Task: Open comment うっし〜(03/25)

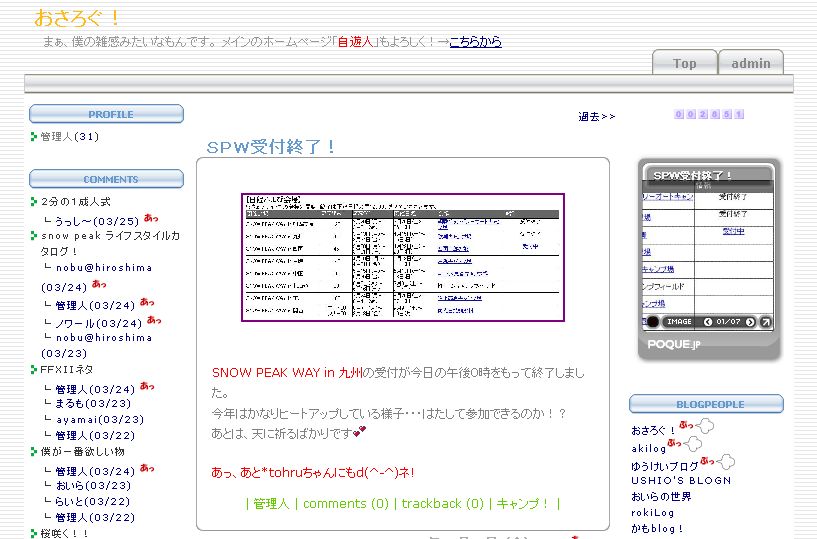Action: 97,221
